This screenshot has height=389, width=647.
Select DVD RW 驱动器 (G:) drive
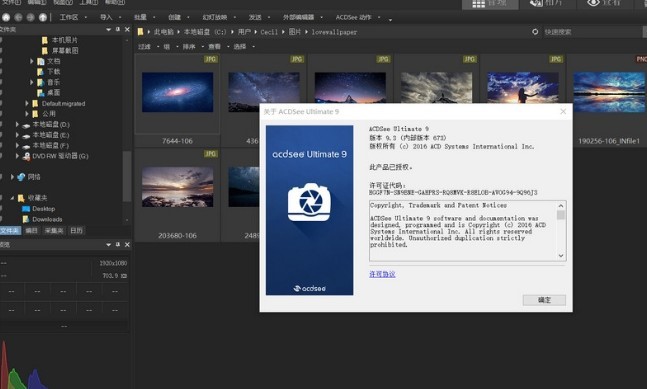pyautogui.click(x=60, y=156)
